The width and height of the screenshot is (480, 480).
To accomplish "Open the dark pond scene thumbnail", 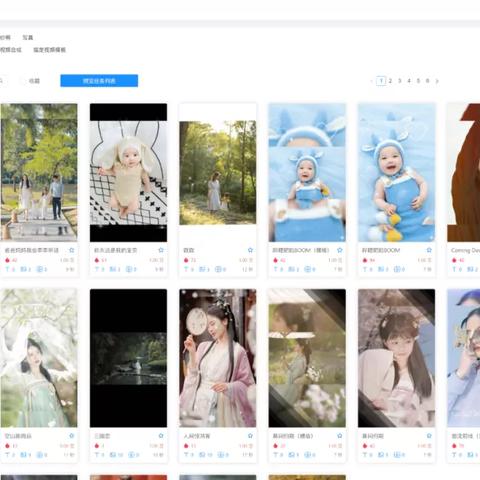I will (x=128, y=358).
